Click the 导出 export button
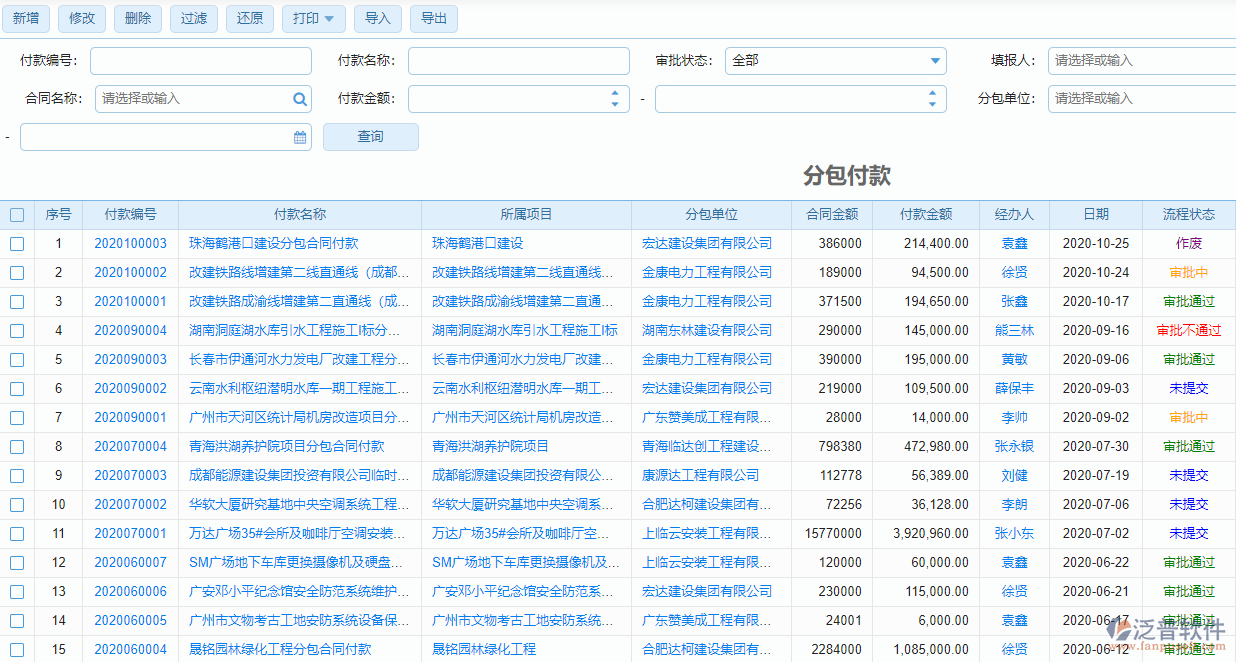 (x=433, y=18)
